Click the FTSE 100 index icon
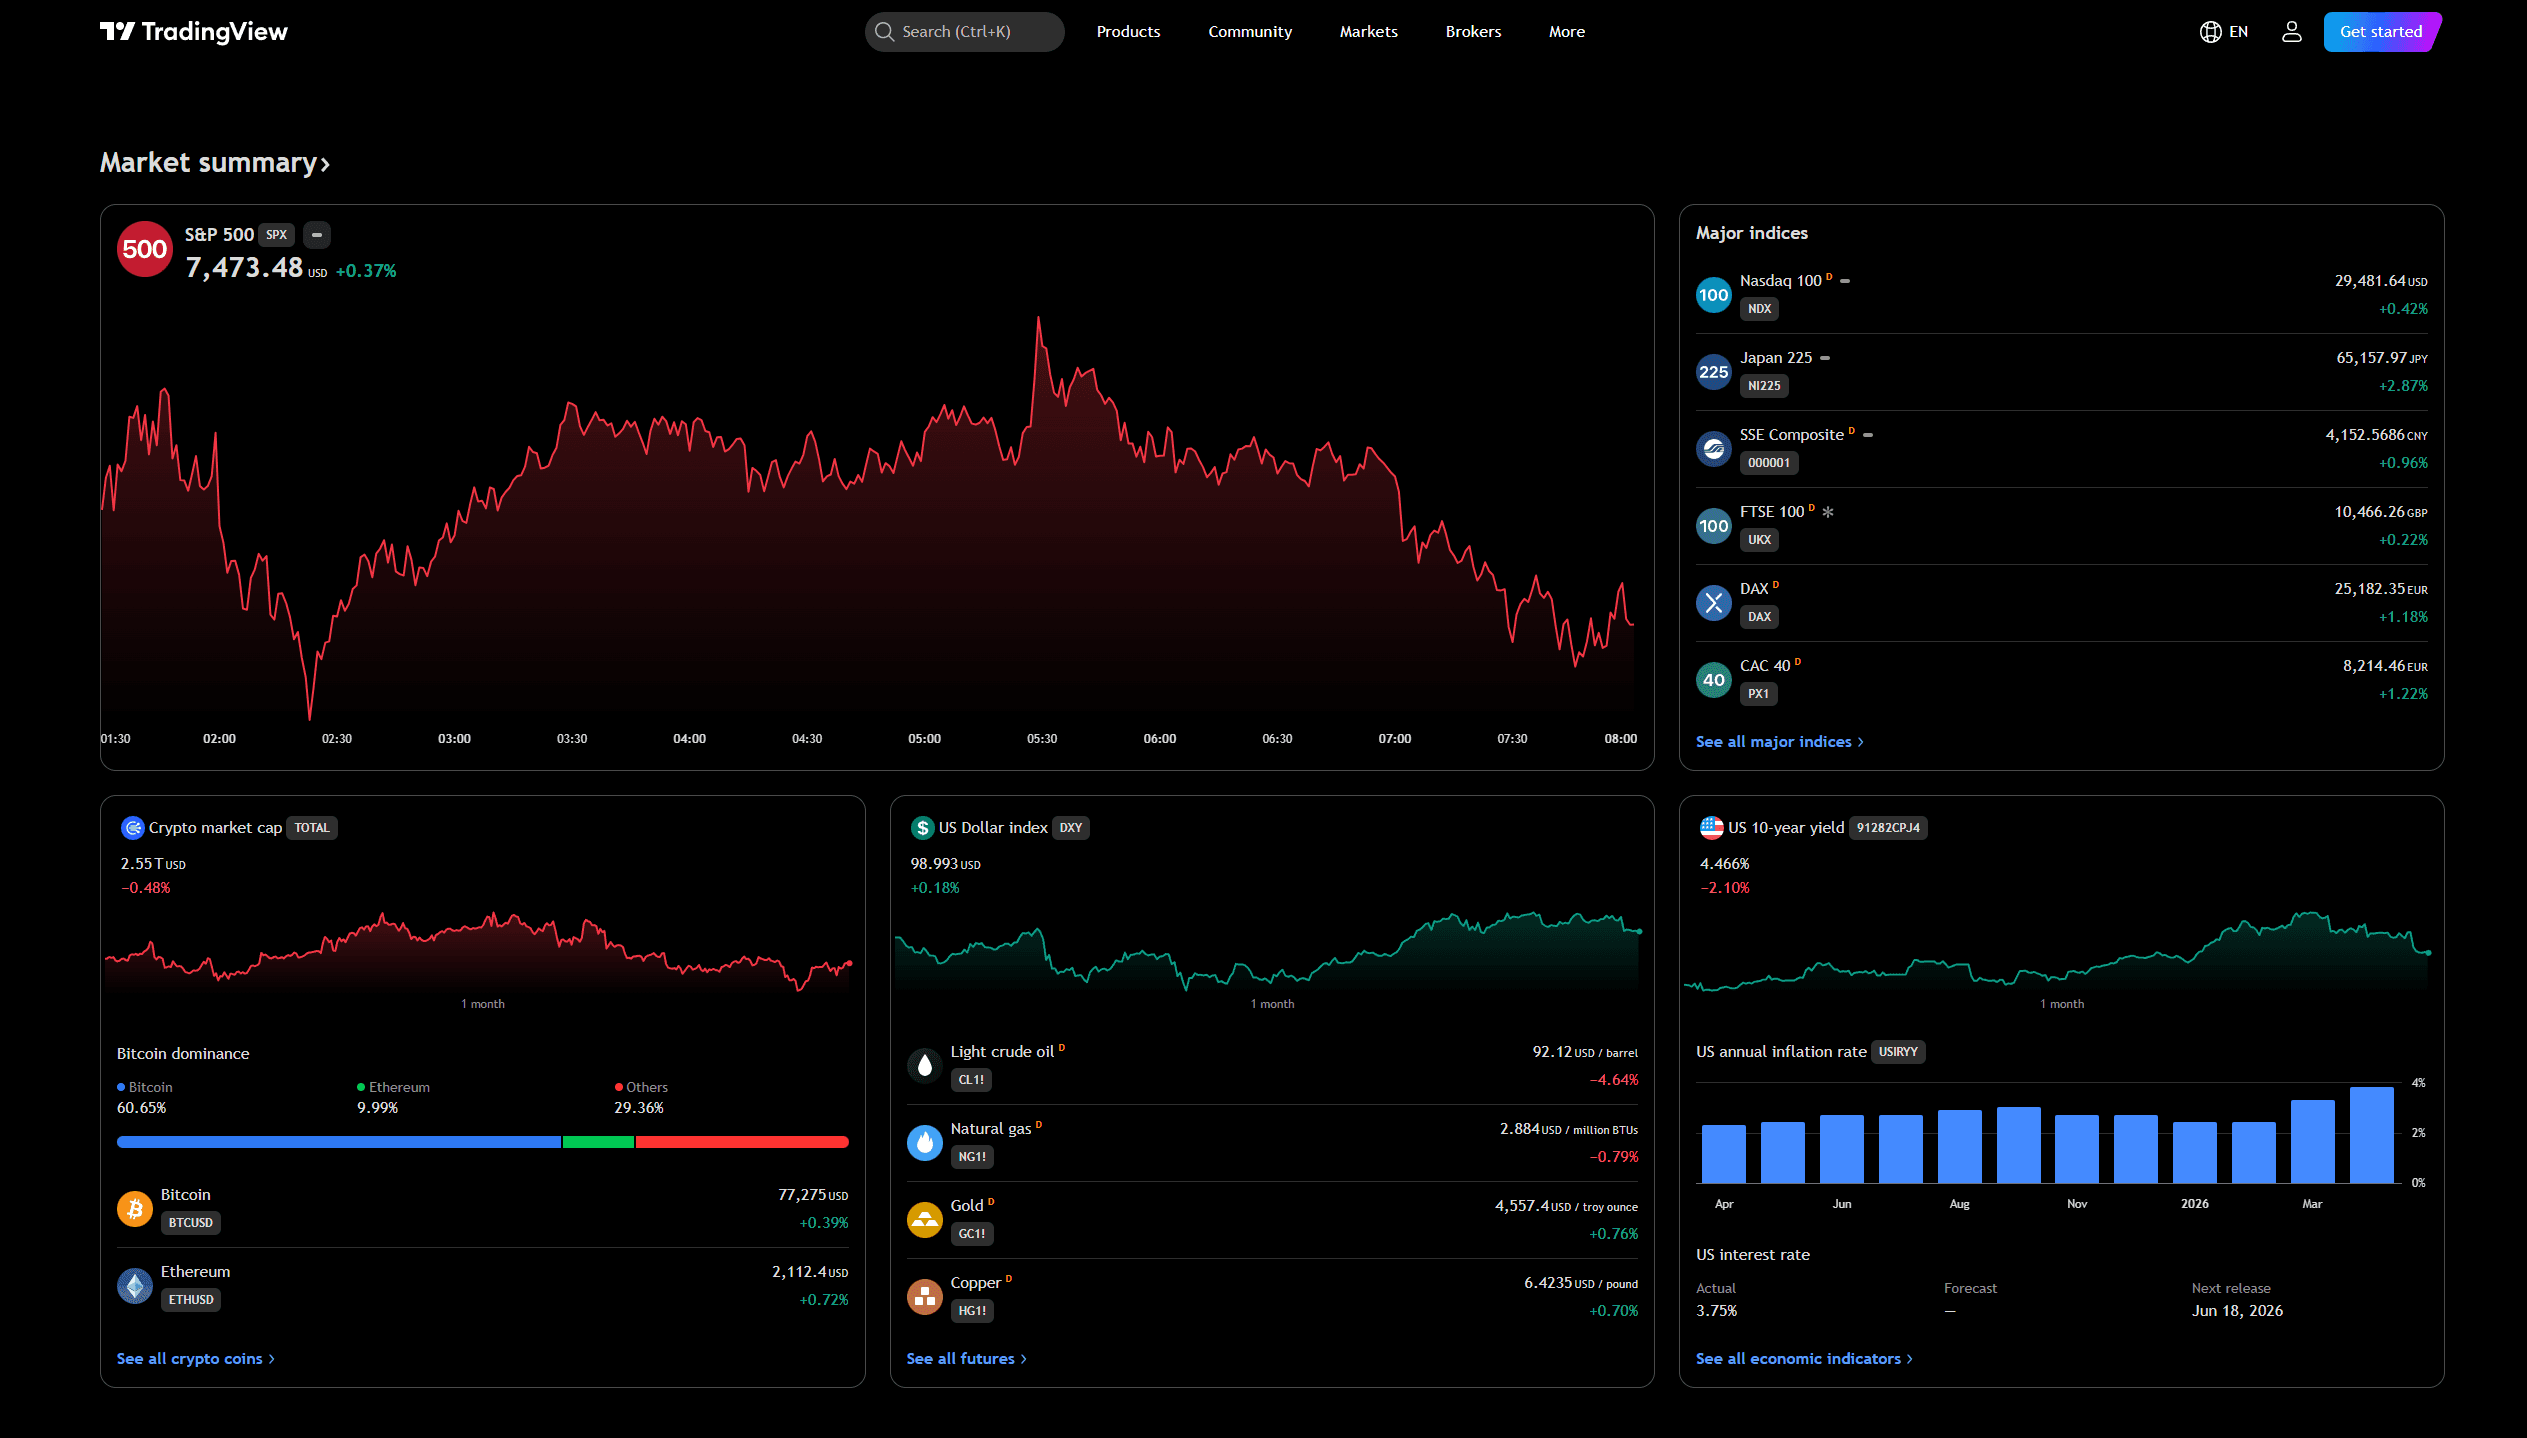 [1713, 526]
